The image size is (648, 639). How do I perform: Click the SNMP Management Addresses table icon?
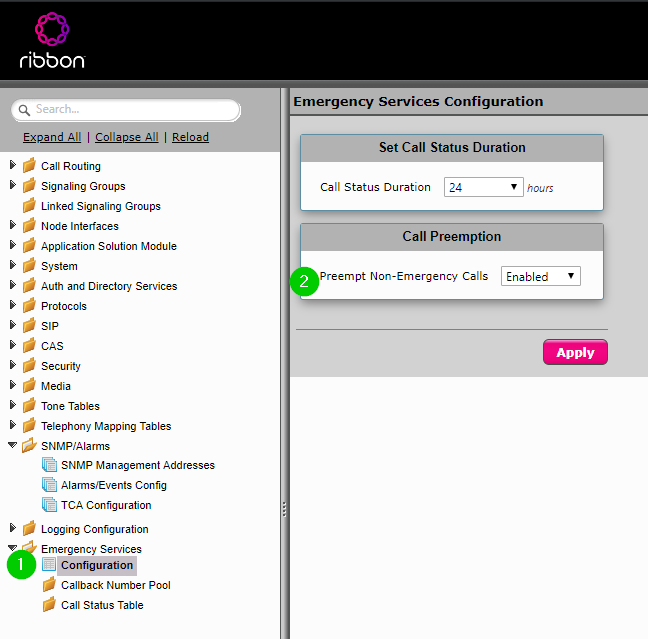(50, 465)
